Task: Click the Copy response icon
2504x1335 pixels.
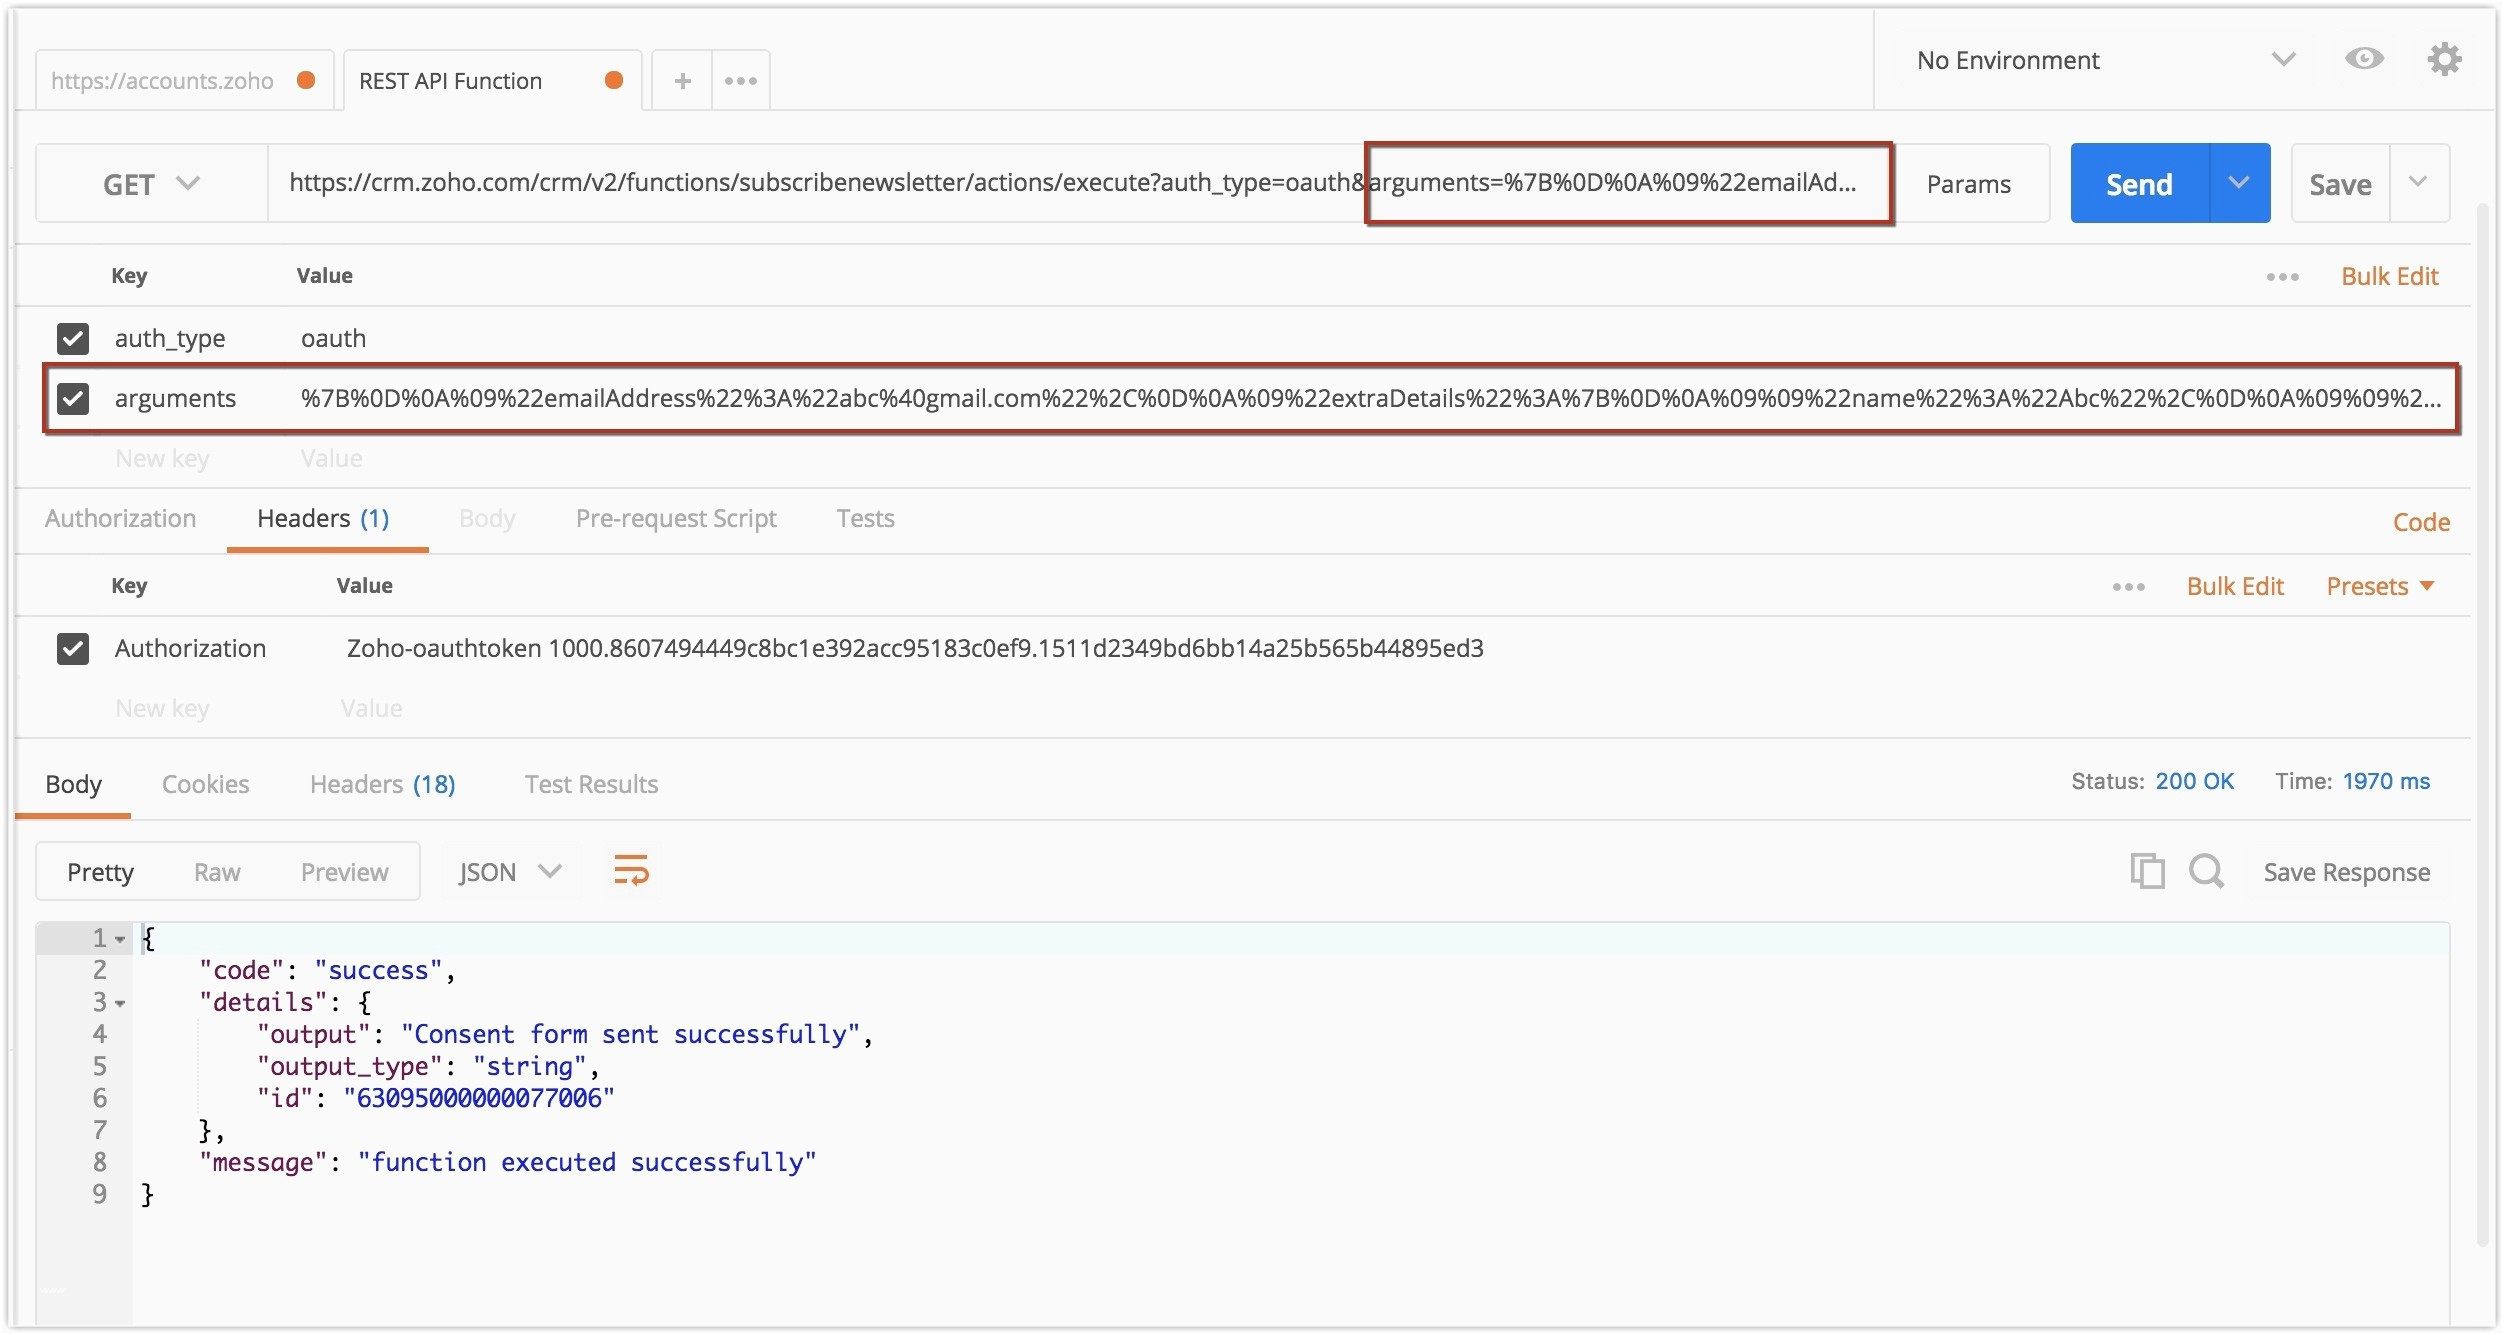Action: click(x=2145, y=870)
